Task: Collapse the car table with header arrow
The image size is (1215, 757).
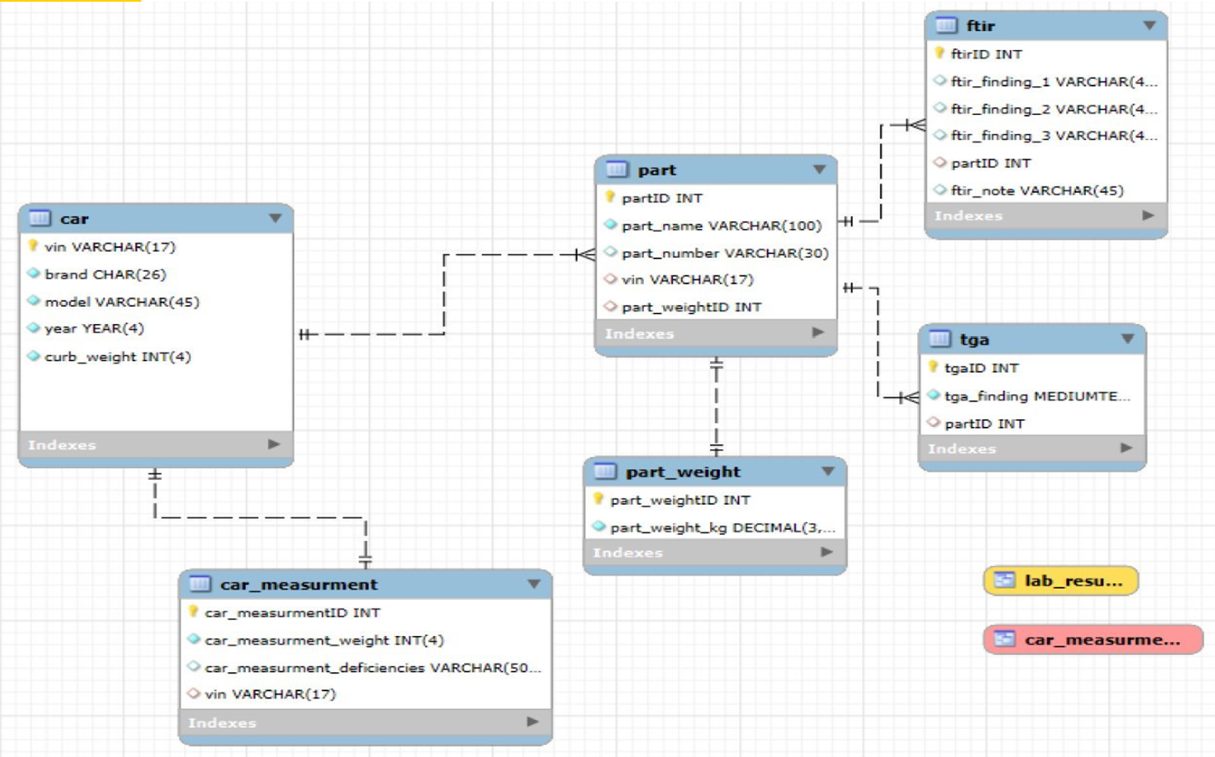Action: click(x=275, y=218)
